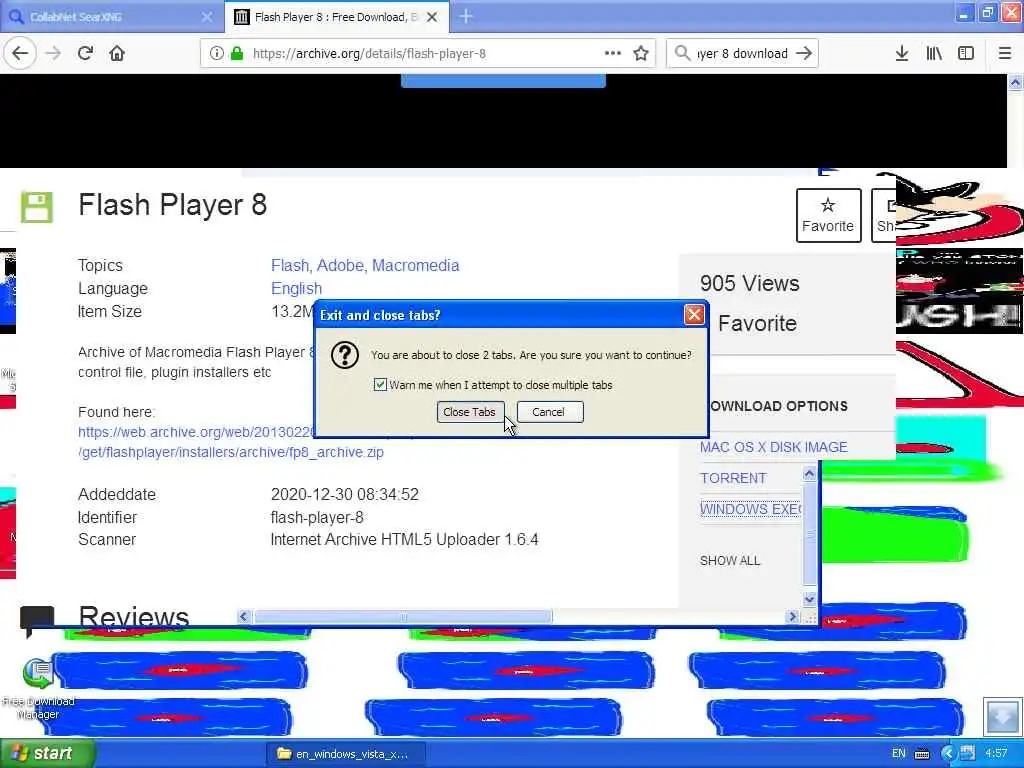Submit search with the search bar arrow
The image size is (1024, 768).
tap(804, 54)
